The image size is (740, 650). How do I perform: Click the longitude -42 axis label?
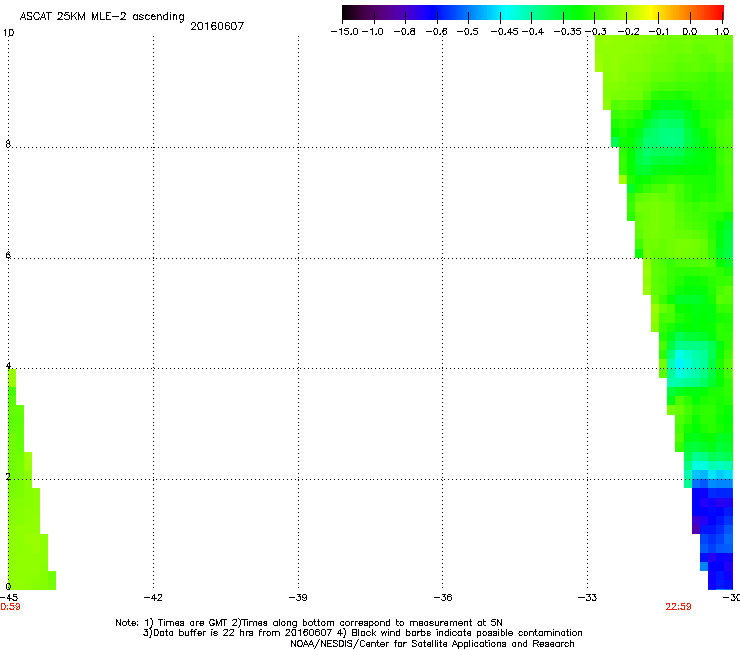[x=153, y=598]
